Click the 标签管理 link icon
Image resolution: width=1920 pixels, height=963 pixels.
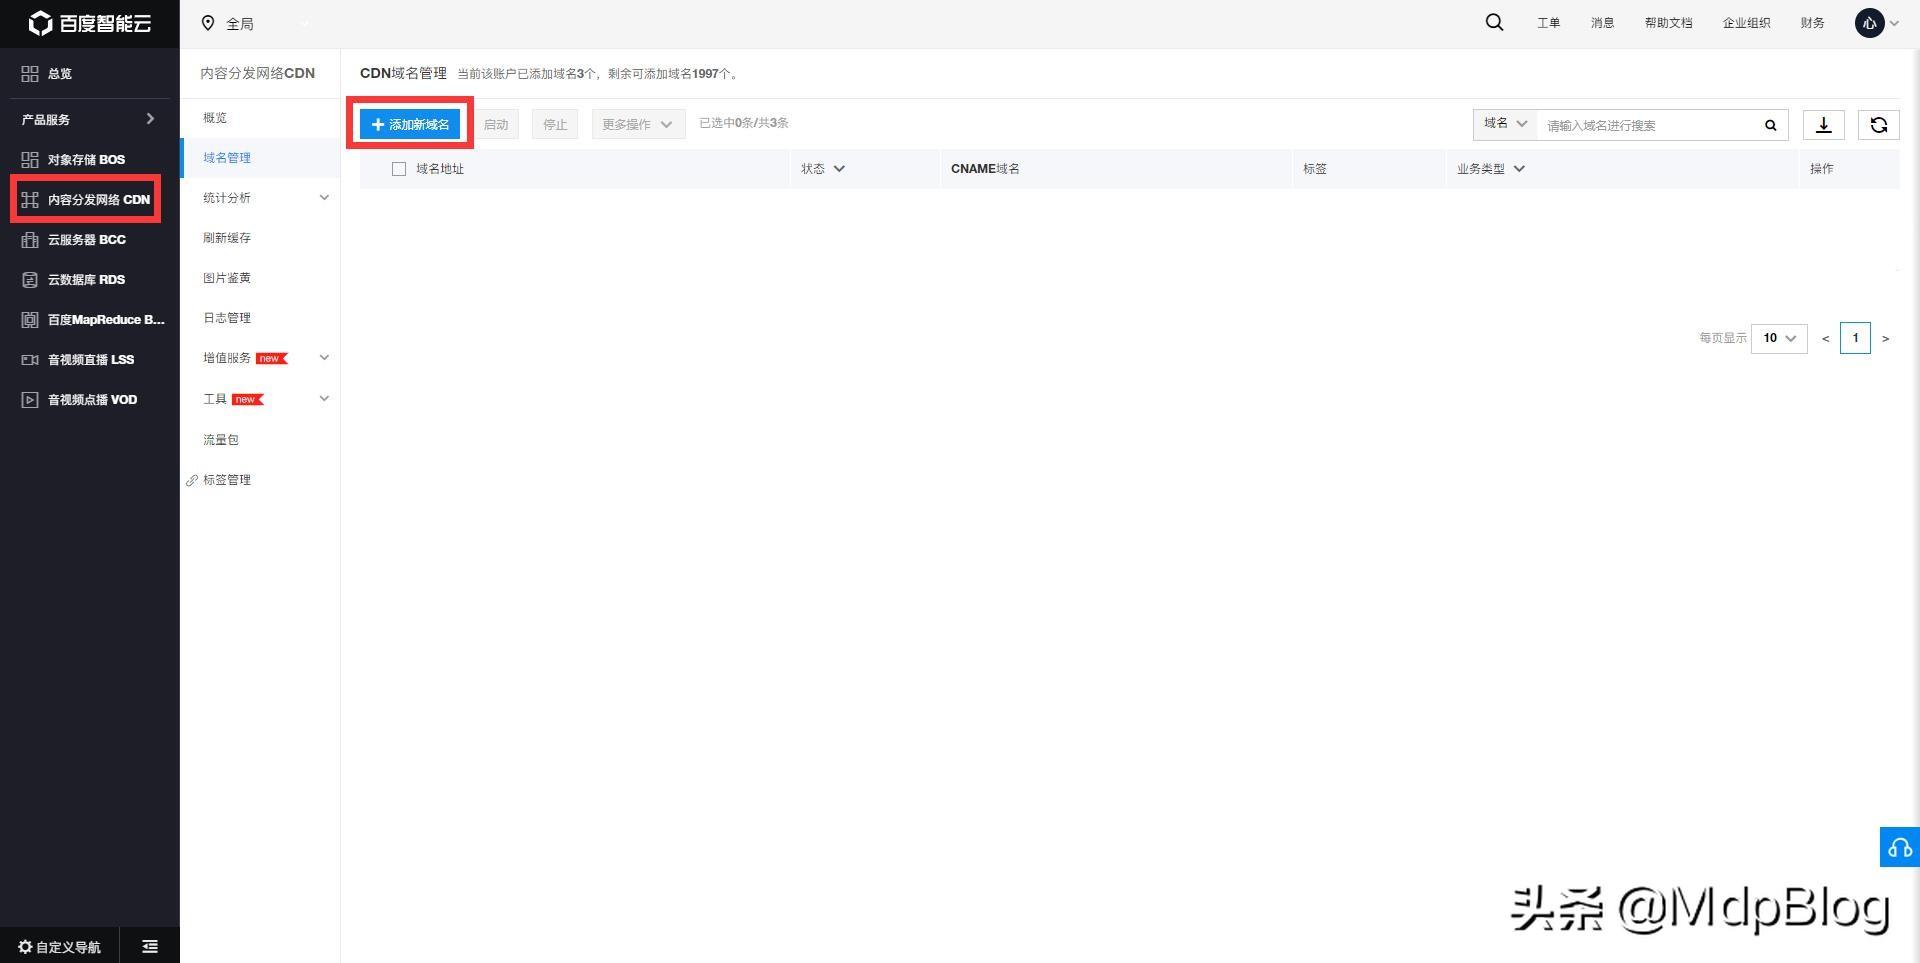pos(192,481)
